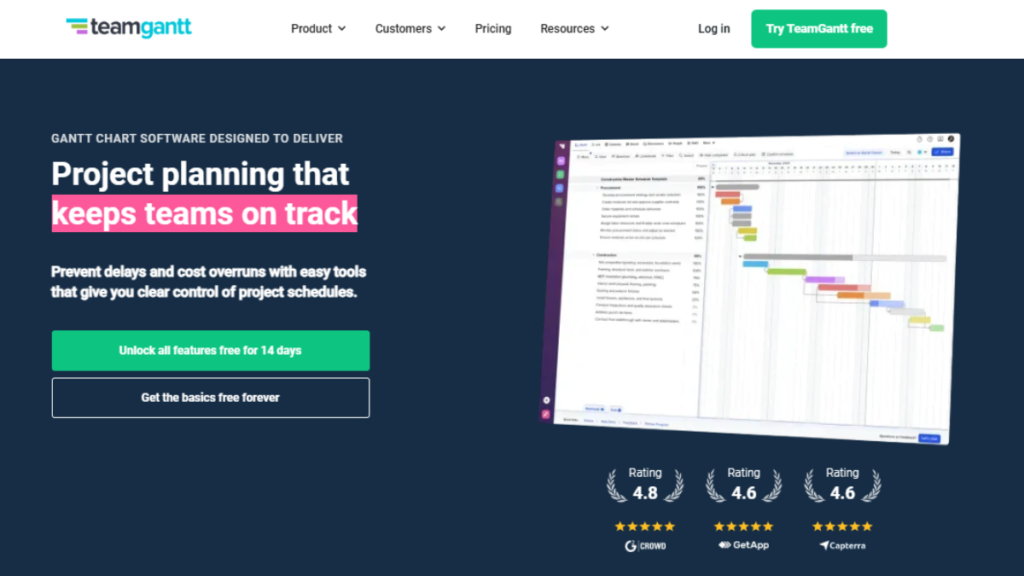Open the Customers dropdown
The image size is (1024, 576).
tap(410, 29)
